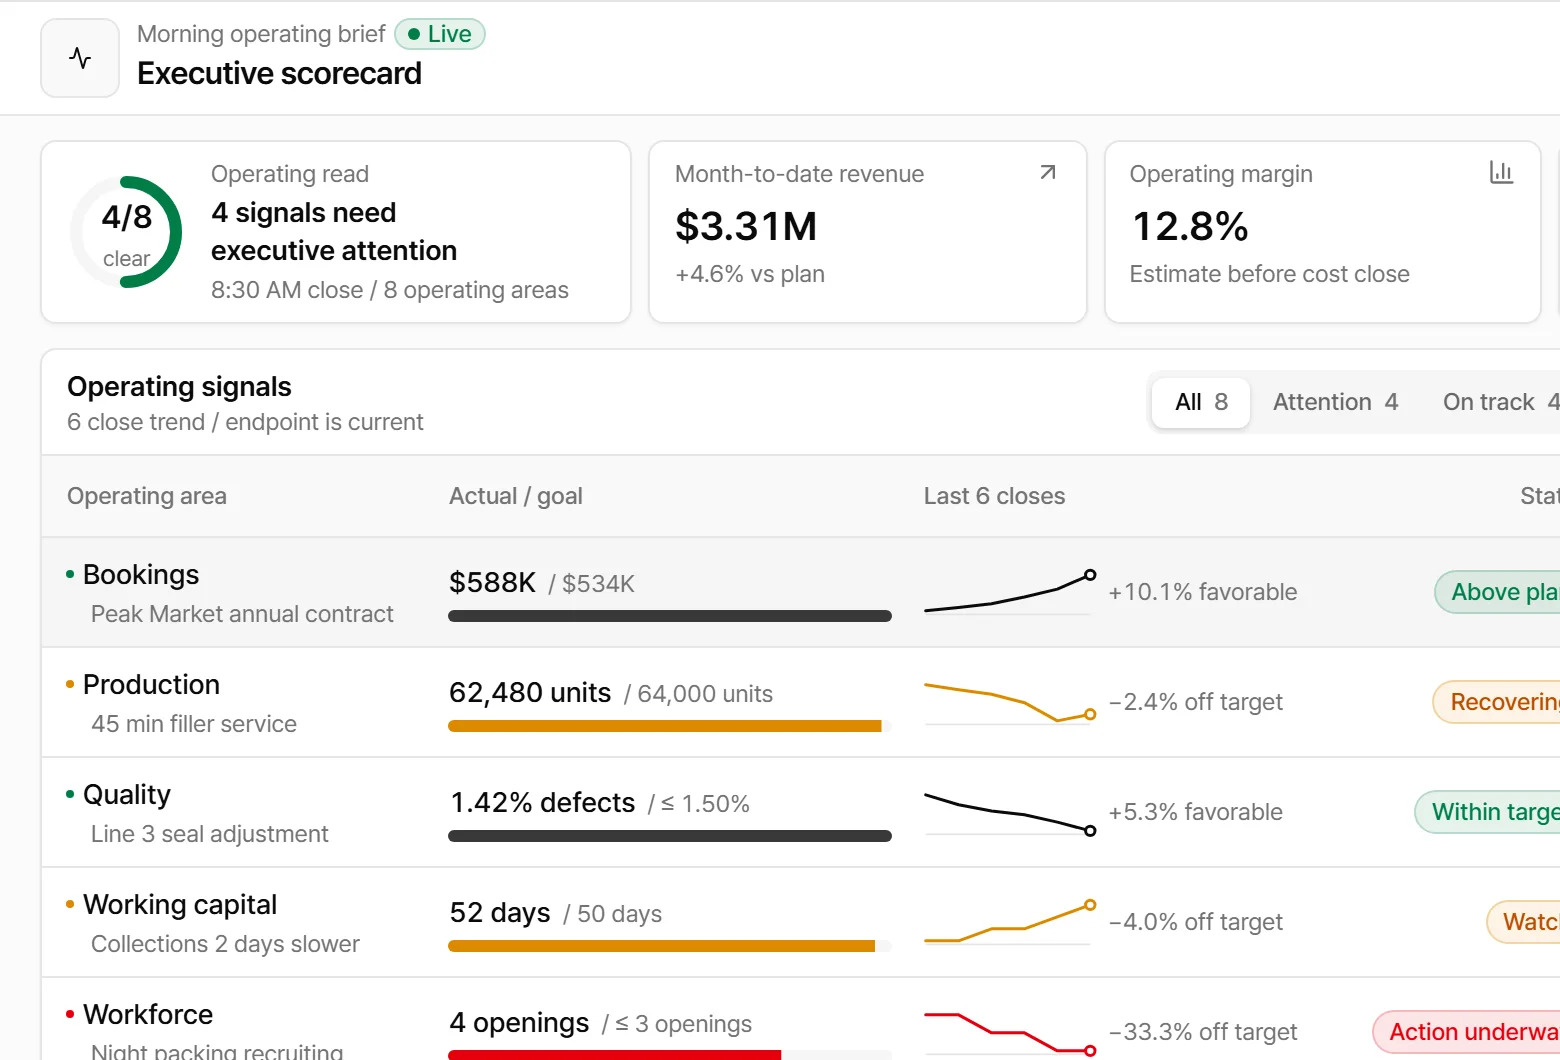Screen dimensions: 1560x1060
Task: Open revenue details via arrow icon
Action: (1047, 173)
